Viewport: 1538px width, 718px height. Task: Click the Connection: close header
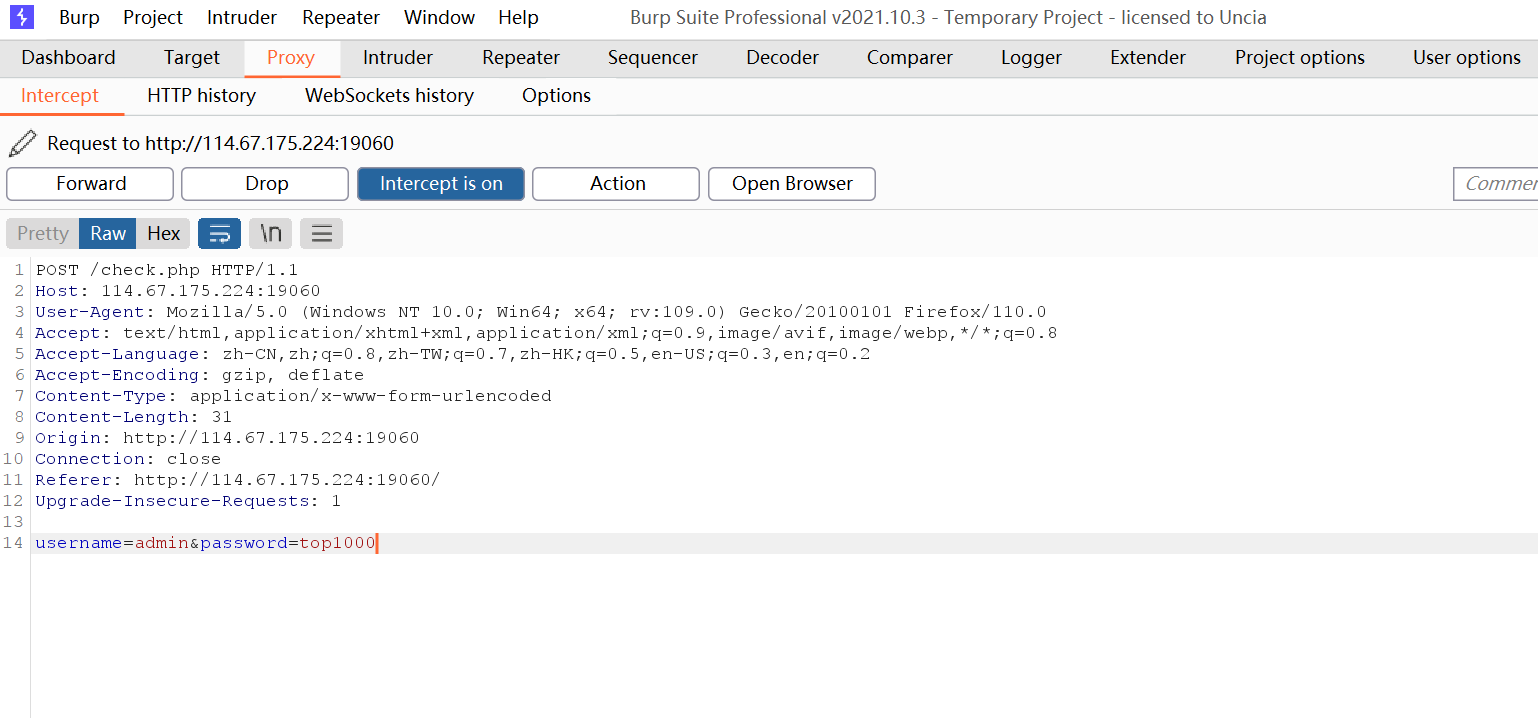pyautogui.click(x=128, y=459)
